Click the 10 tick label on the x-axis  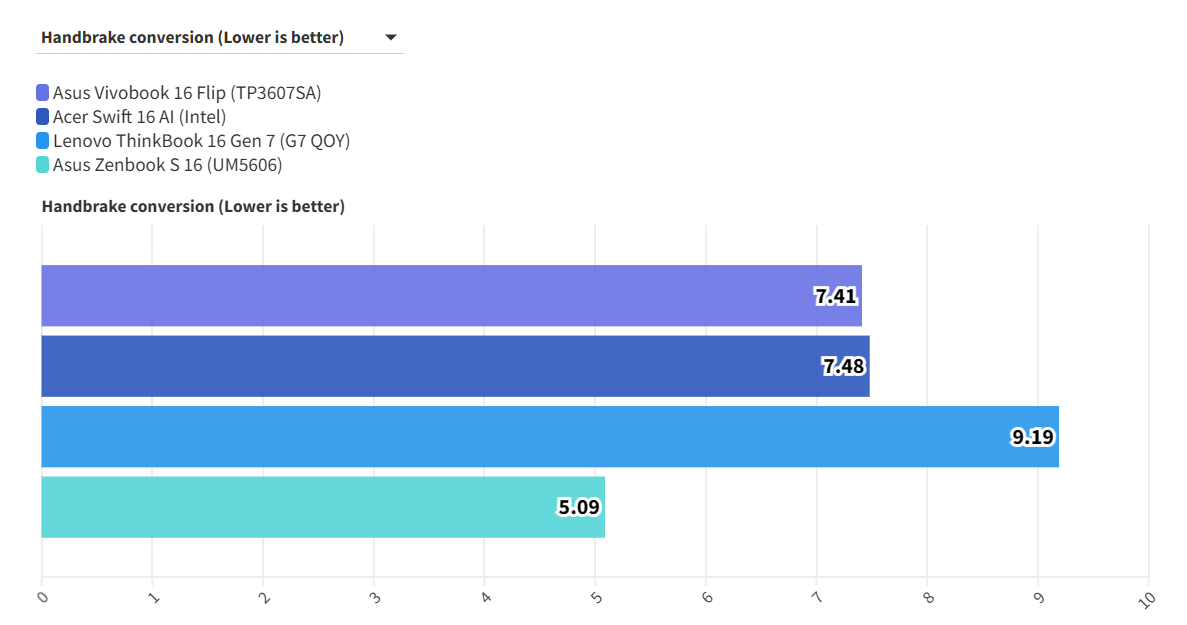point(1147,598)
